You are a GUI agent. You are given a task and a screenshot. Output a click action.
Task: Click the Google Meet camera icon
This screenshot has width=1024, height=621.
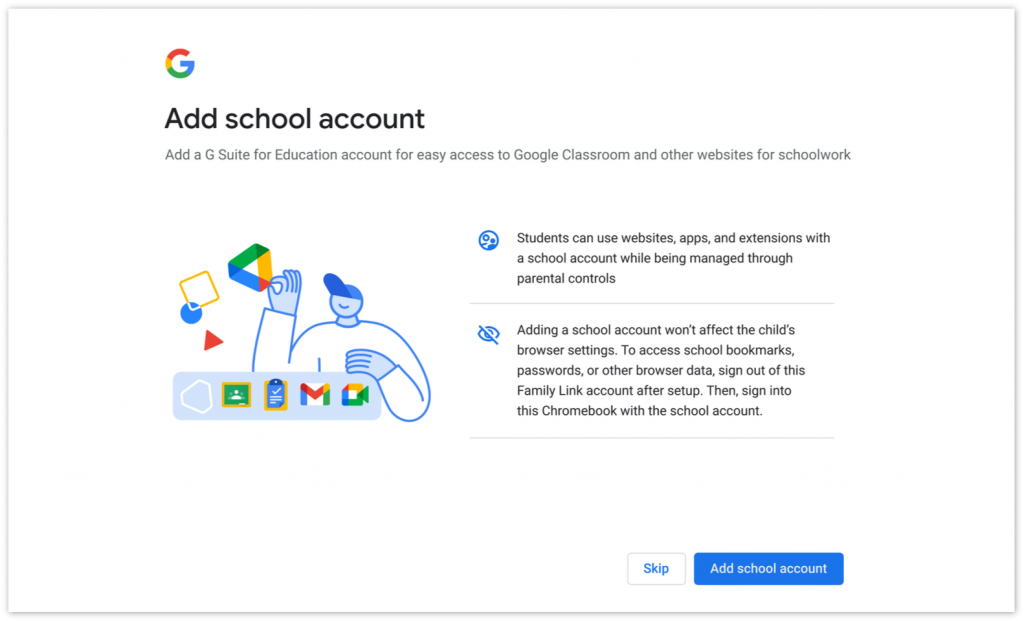pos(355,395)
